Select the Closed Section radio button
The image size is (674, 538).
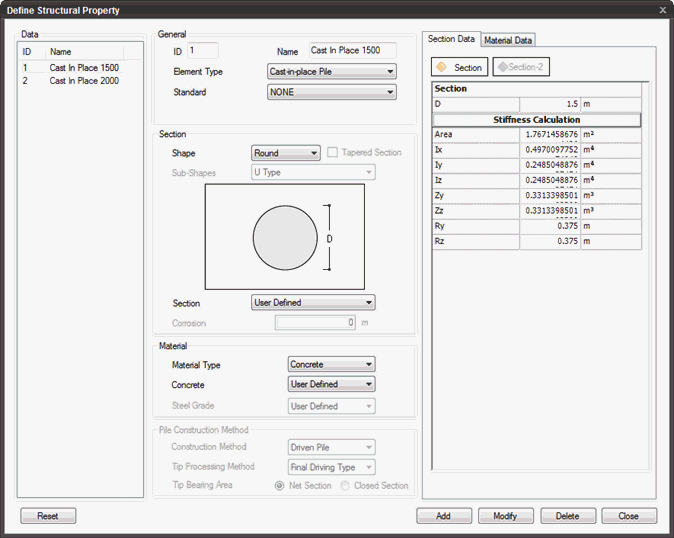pyautogui.click(x=345, y=486)
